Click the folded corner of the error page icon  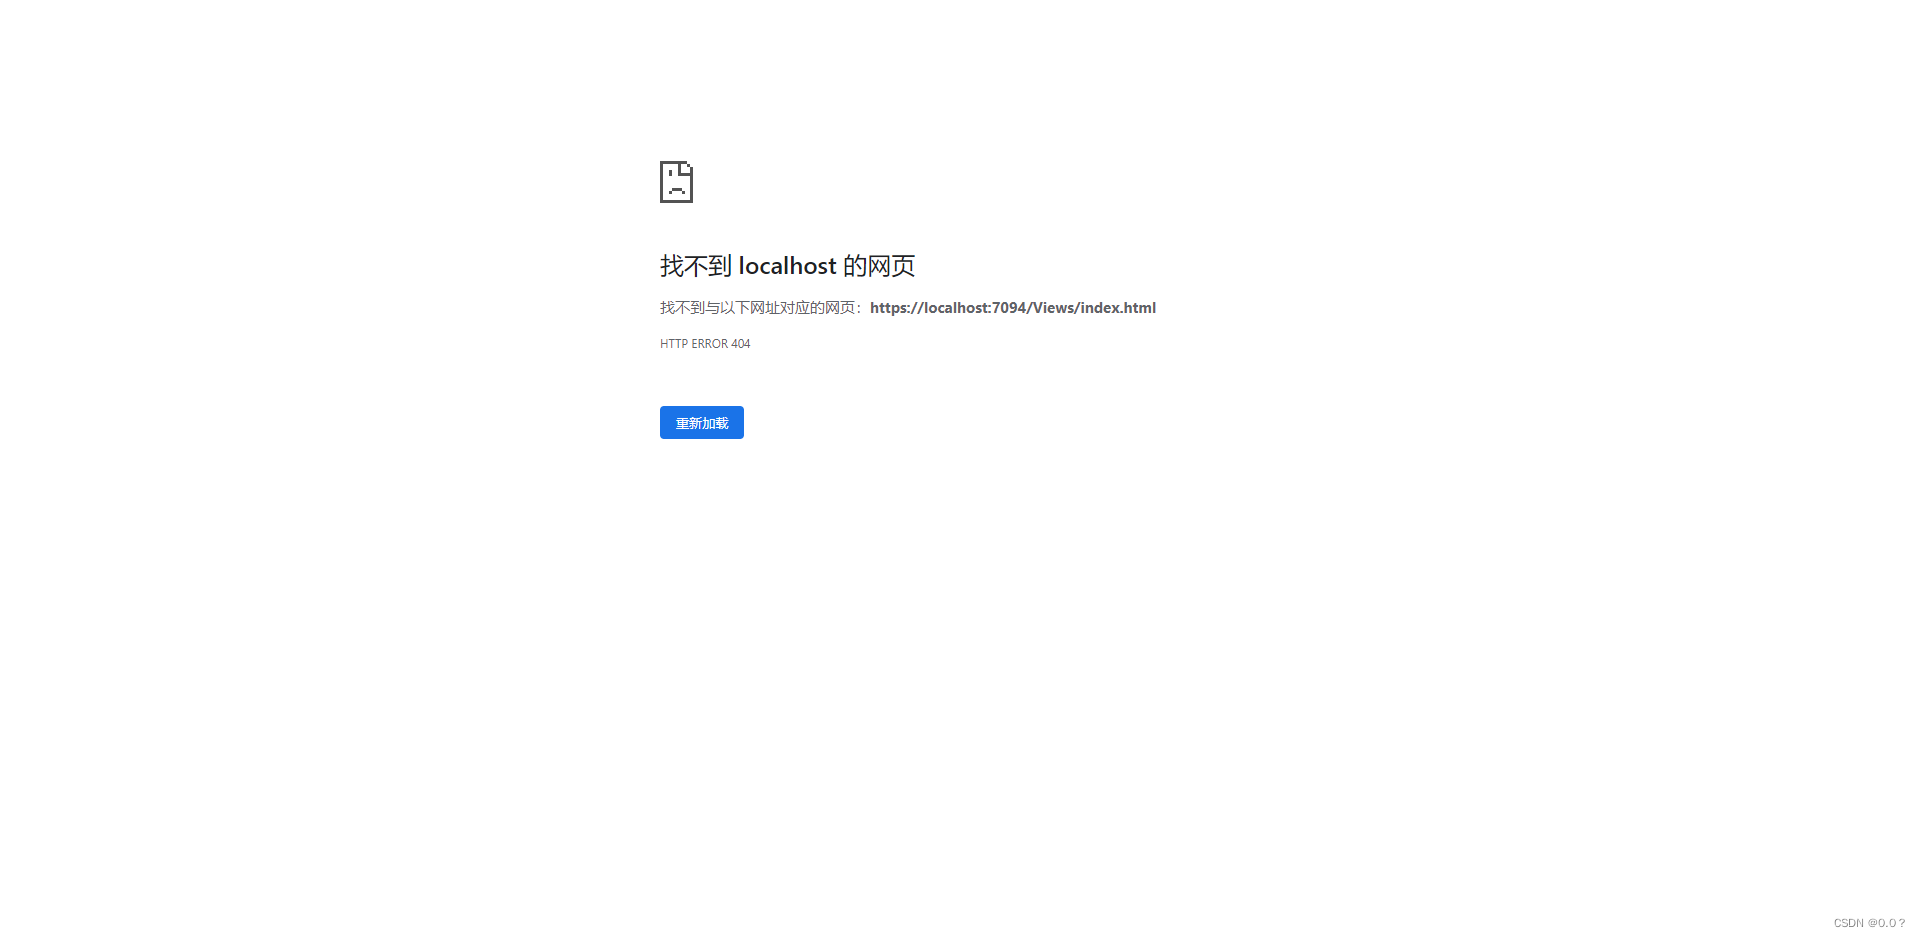point(686,168)
